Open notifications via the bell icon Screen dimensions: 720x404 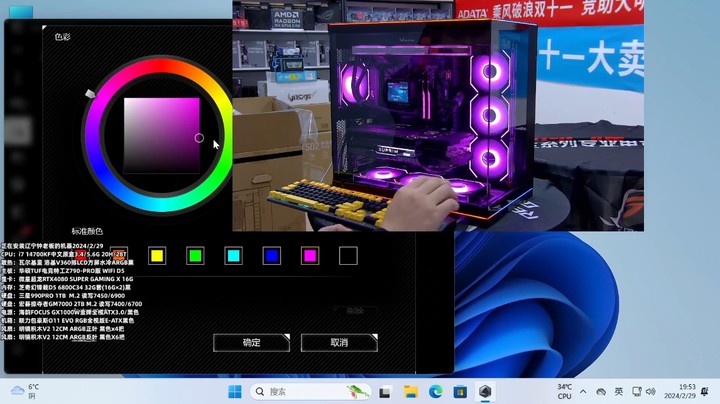click(704, 392)
